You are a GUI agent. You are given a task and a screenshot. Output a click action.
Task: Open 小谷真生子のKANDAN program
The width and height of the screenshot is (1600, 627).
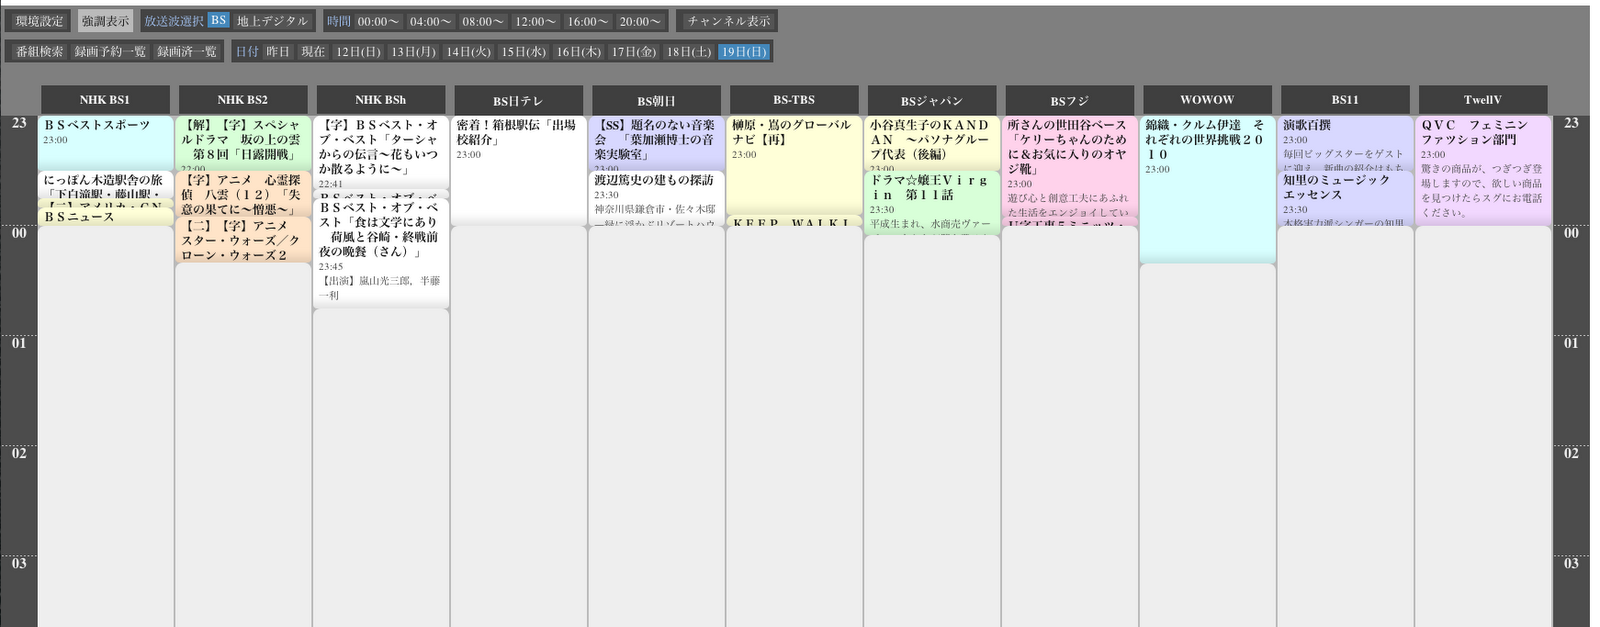tap(932, 143)
